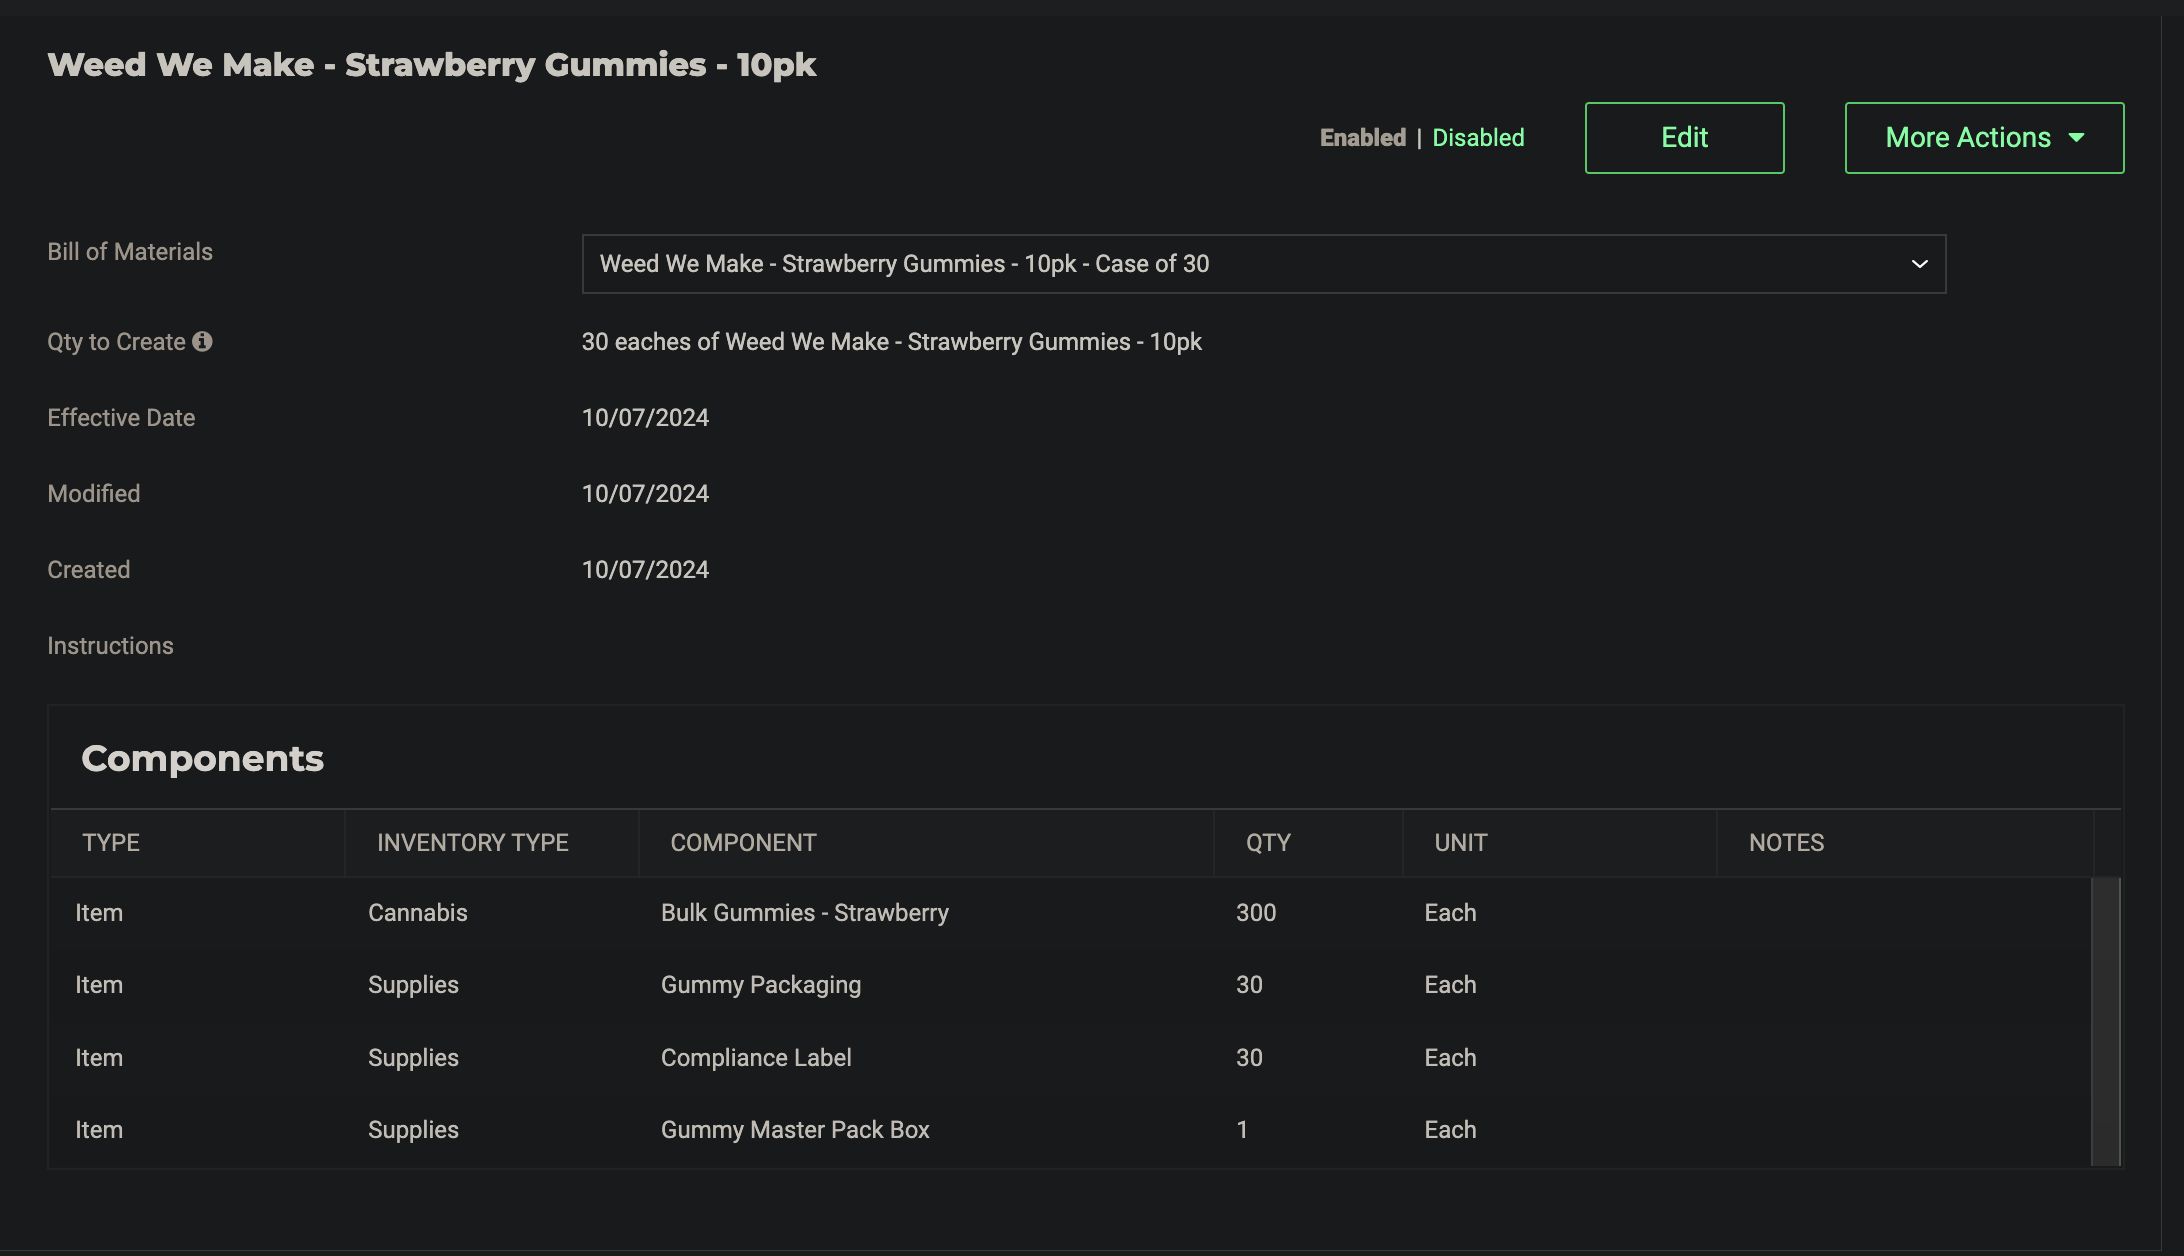The width and height of the screenshot is (2184, 1256).
Task: Set status to Disabled
Action: click(1478, 138)
